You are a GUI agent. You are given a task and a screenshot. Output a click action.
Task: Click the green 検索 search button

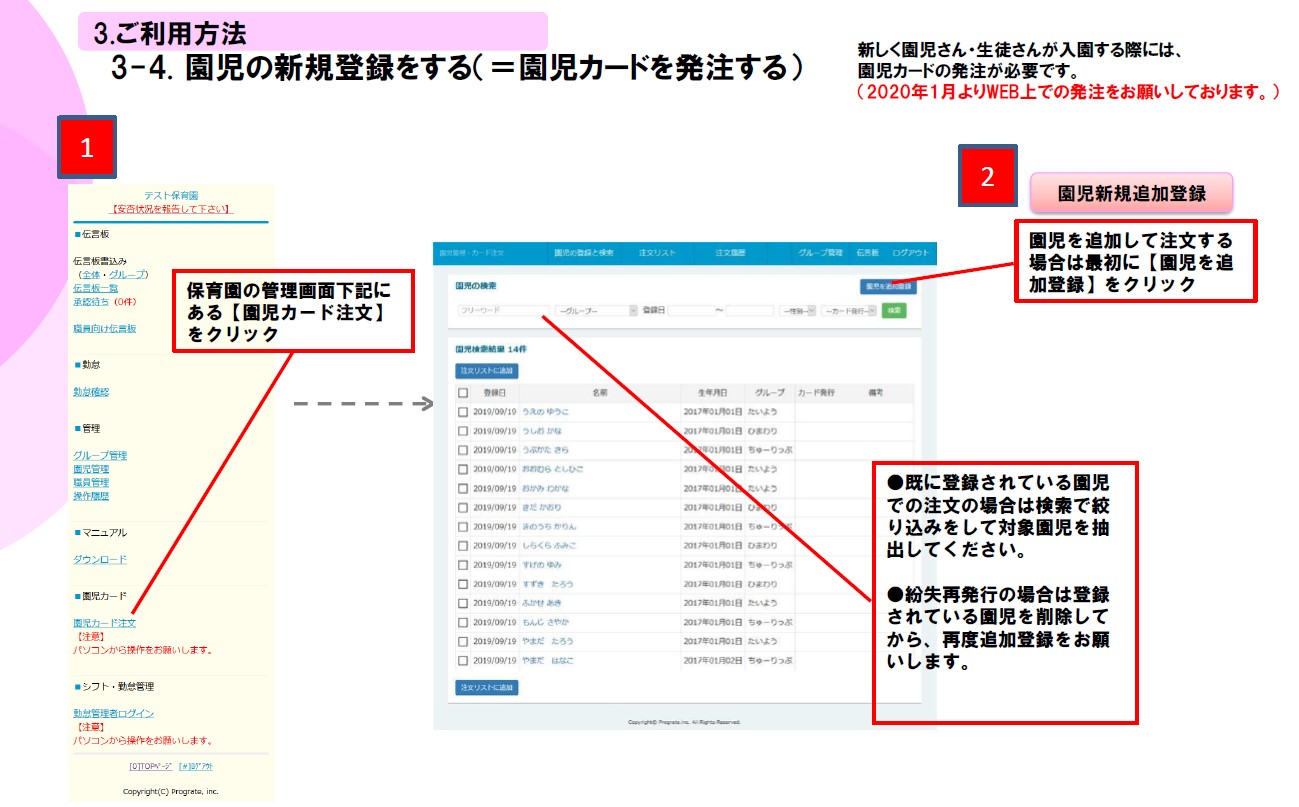tap(894, 311)
